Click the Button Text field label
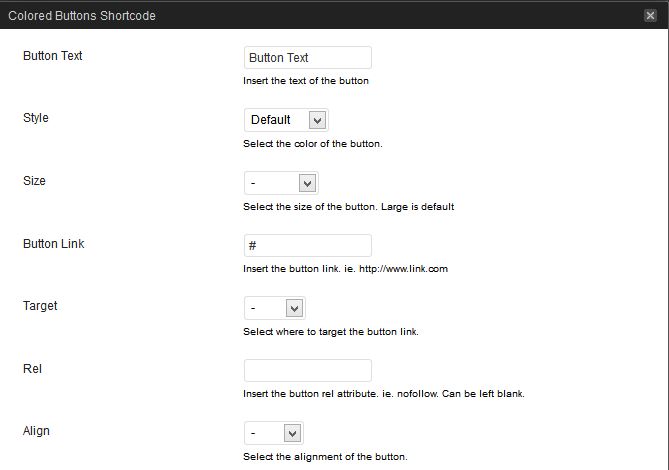This screenshot has width=669, height=470. 53,56
